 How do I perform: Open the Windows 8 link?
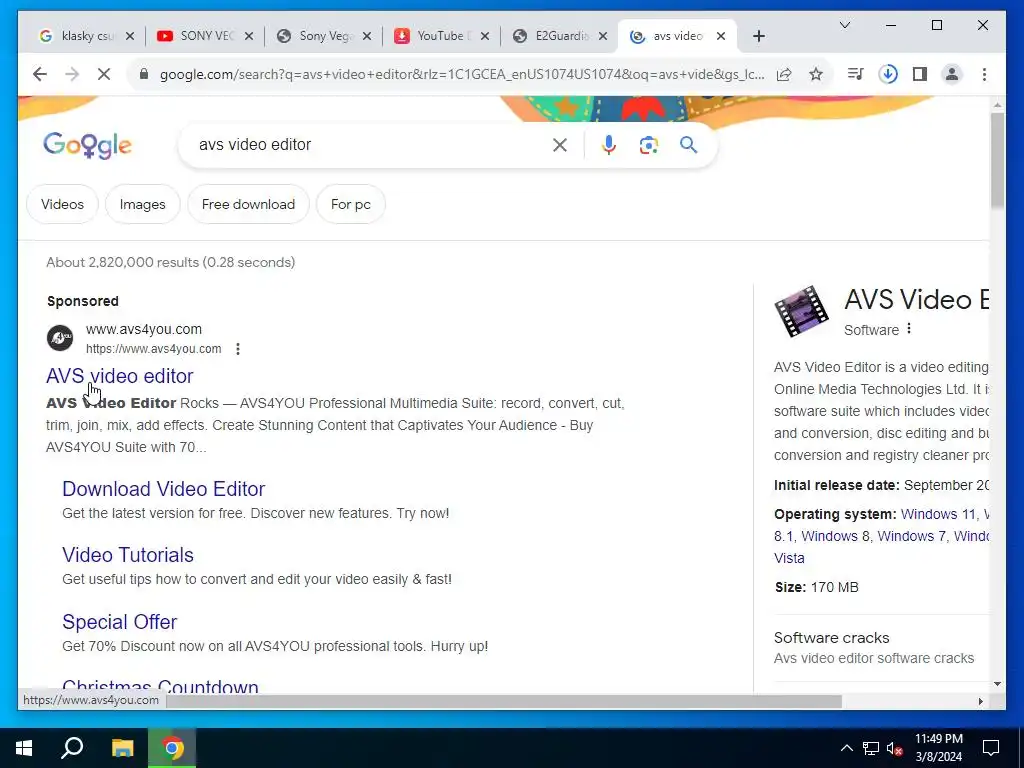[835, 536]
